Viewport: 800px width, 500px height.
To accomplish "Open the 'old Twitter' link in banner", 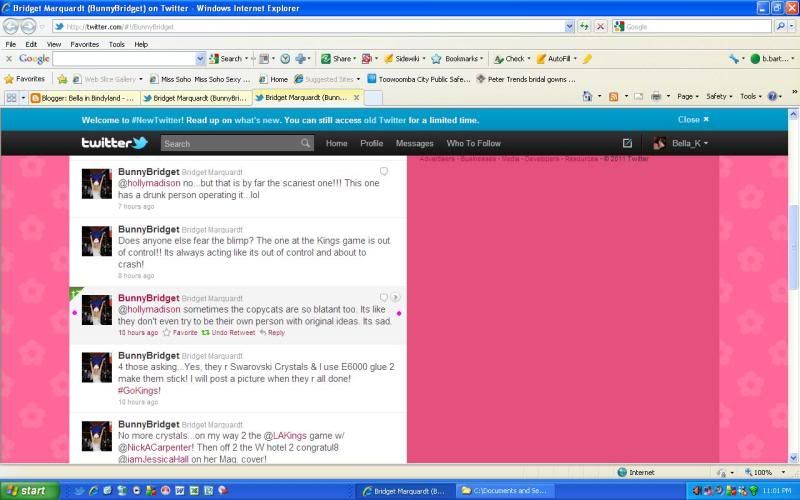I will [385, 120].
